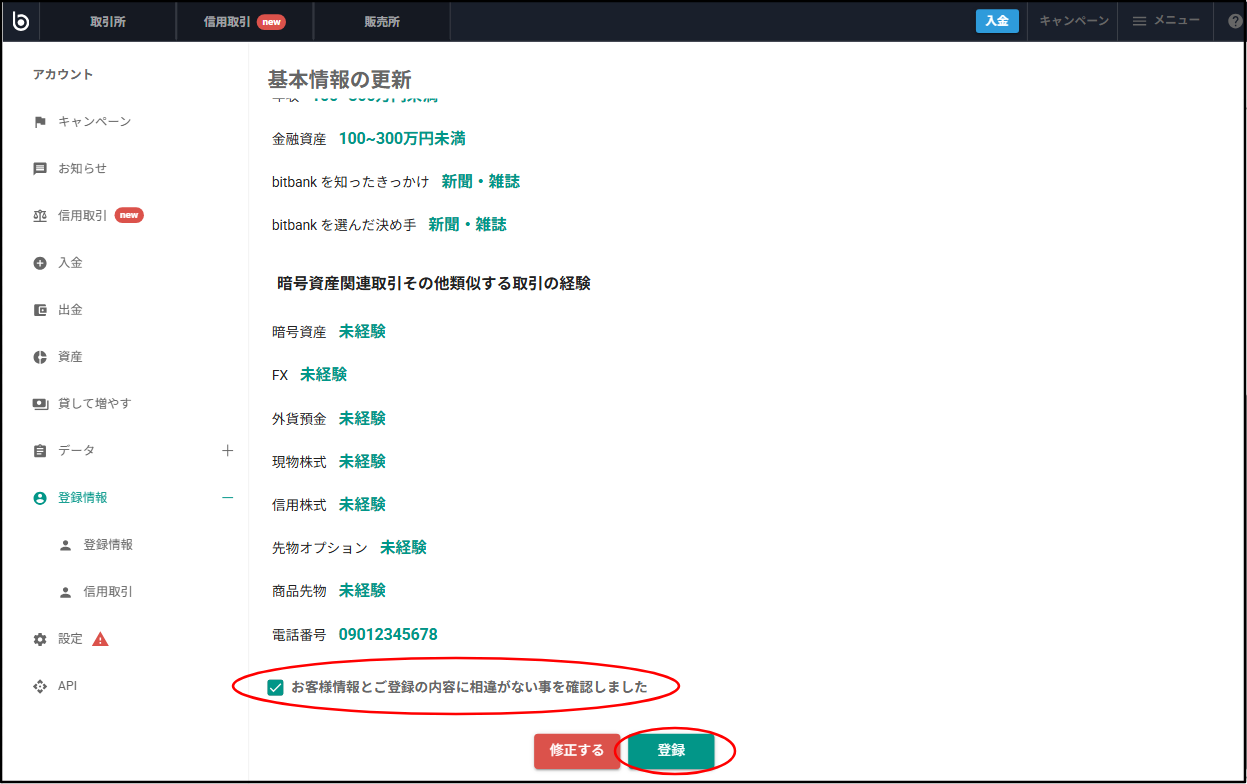Click the new badge in sidebar 信用取引
The height and width of the screenshot is (784, 1247).
tap(129, 215)
